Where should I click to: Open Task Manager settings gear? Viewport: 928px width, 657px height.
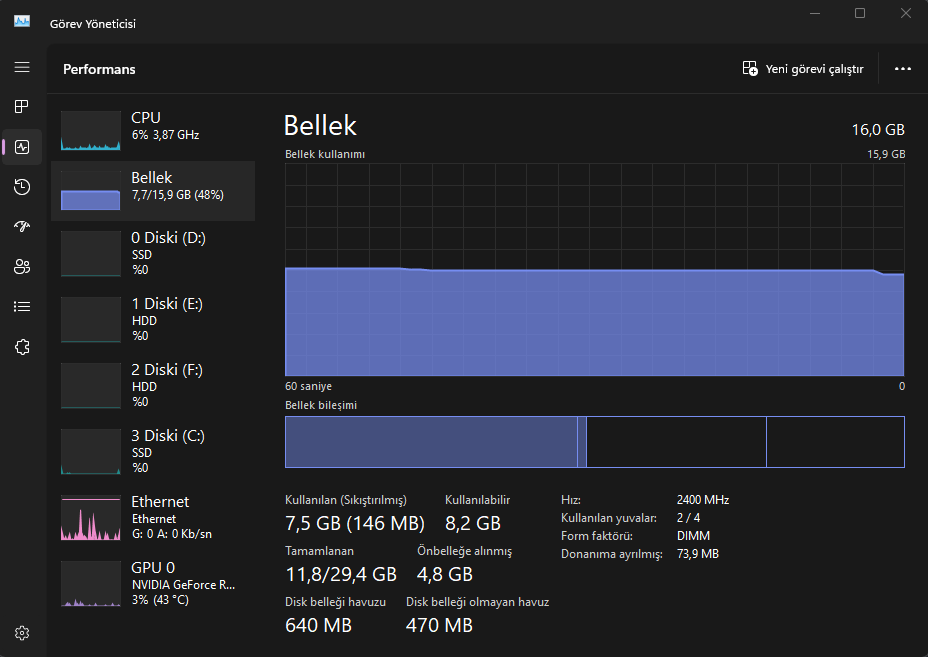(22, 633)
